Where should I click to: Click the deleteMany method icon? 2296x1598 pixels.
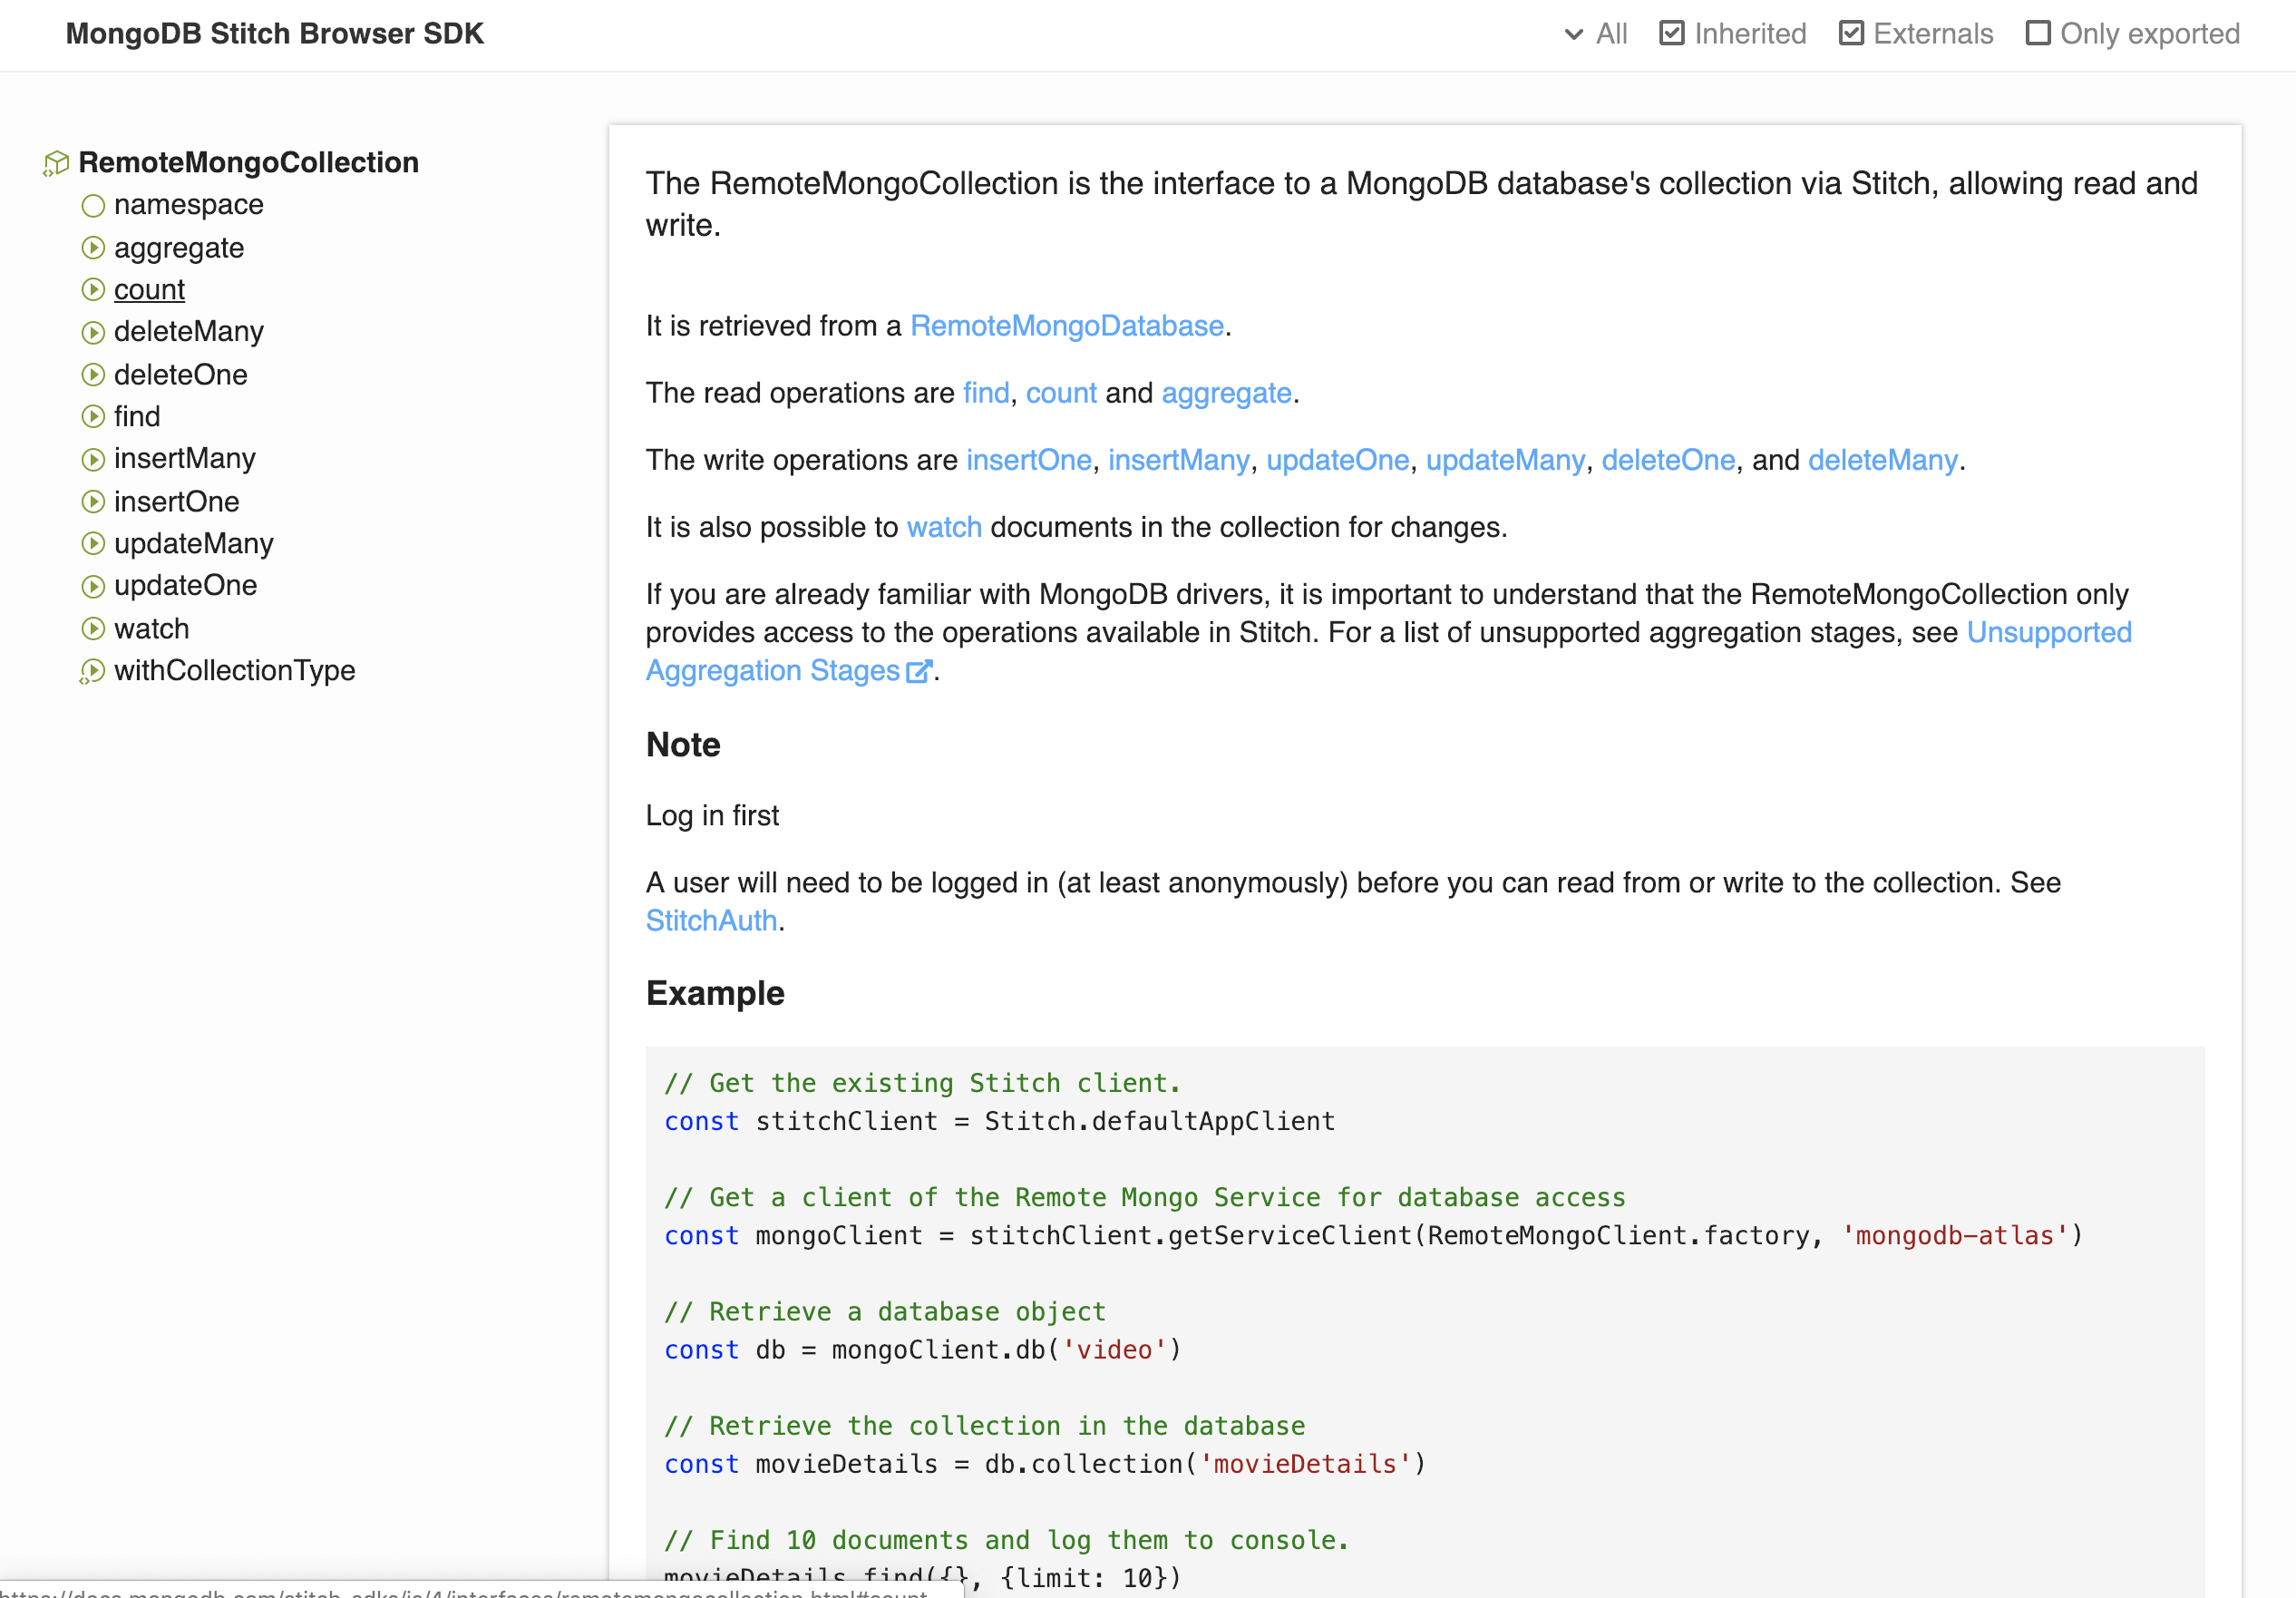point(93,332)
